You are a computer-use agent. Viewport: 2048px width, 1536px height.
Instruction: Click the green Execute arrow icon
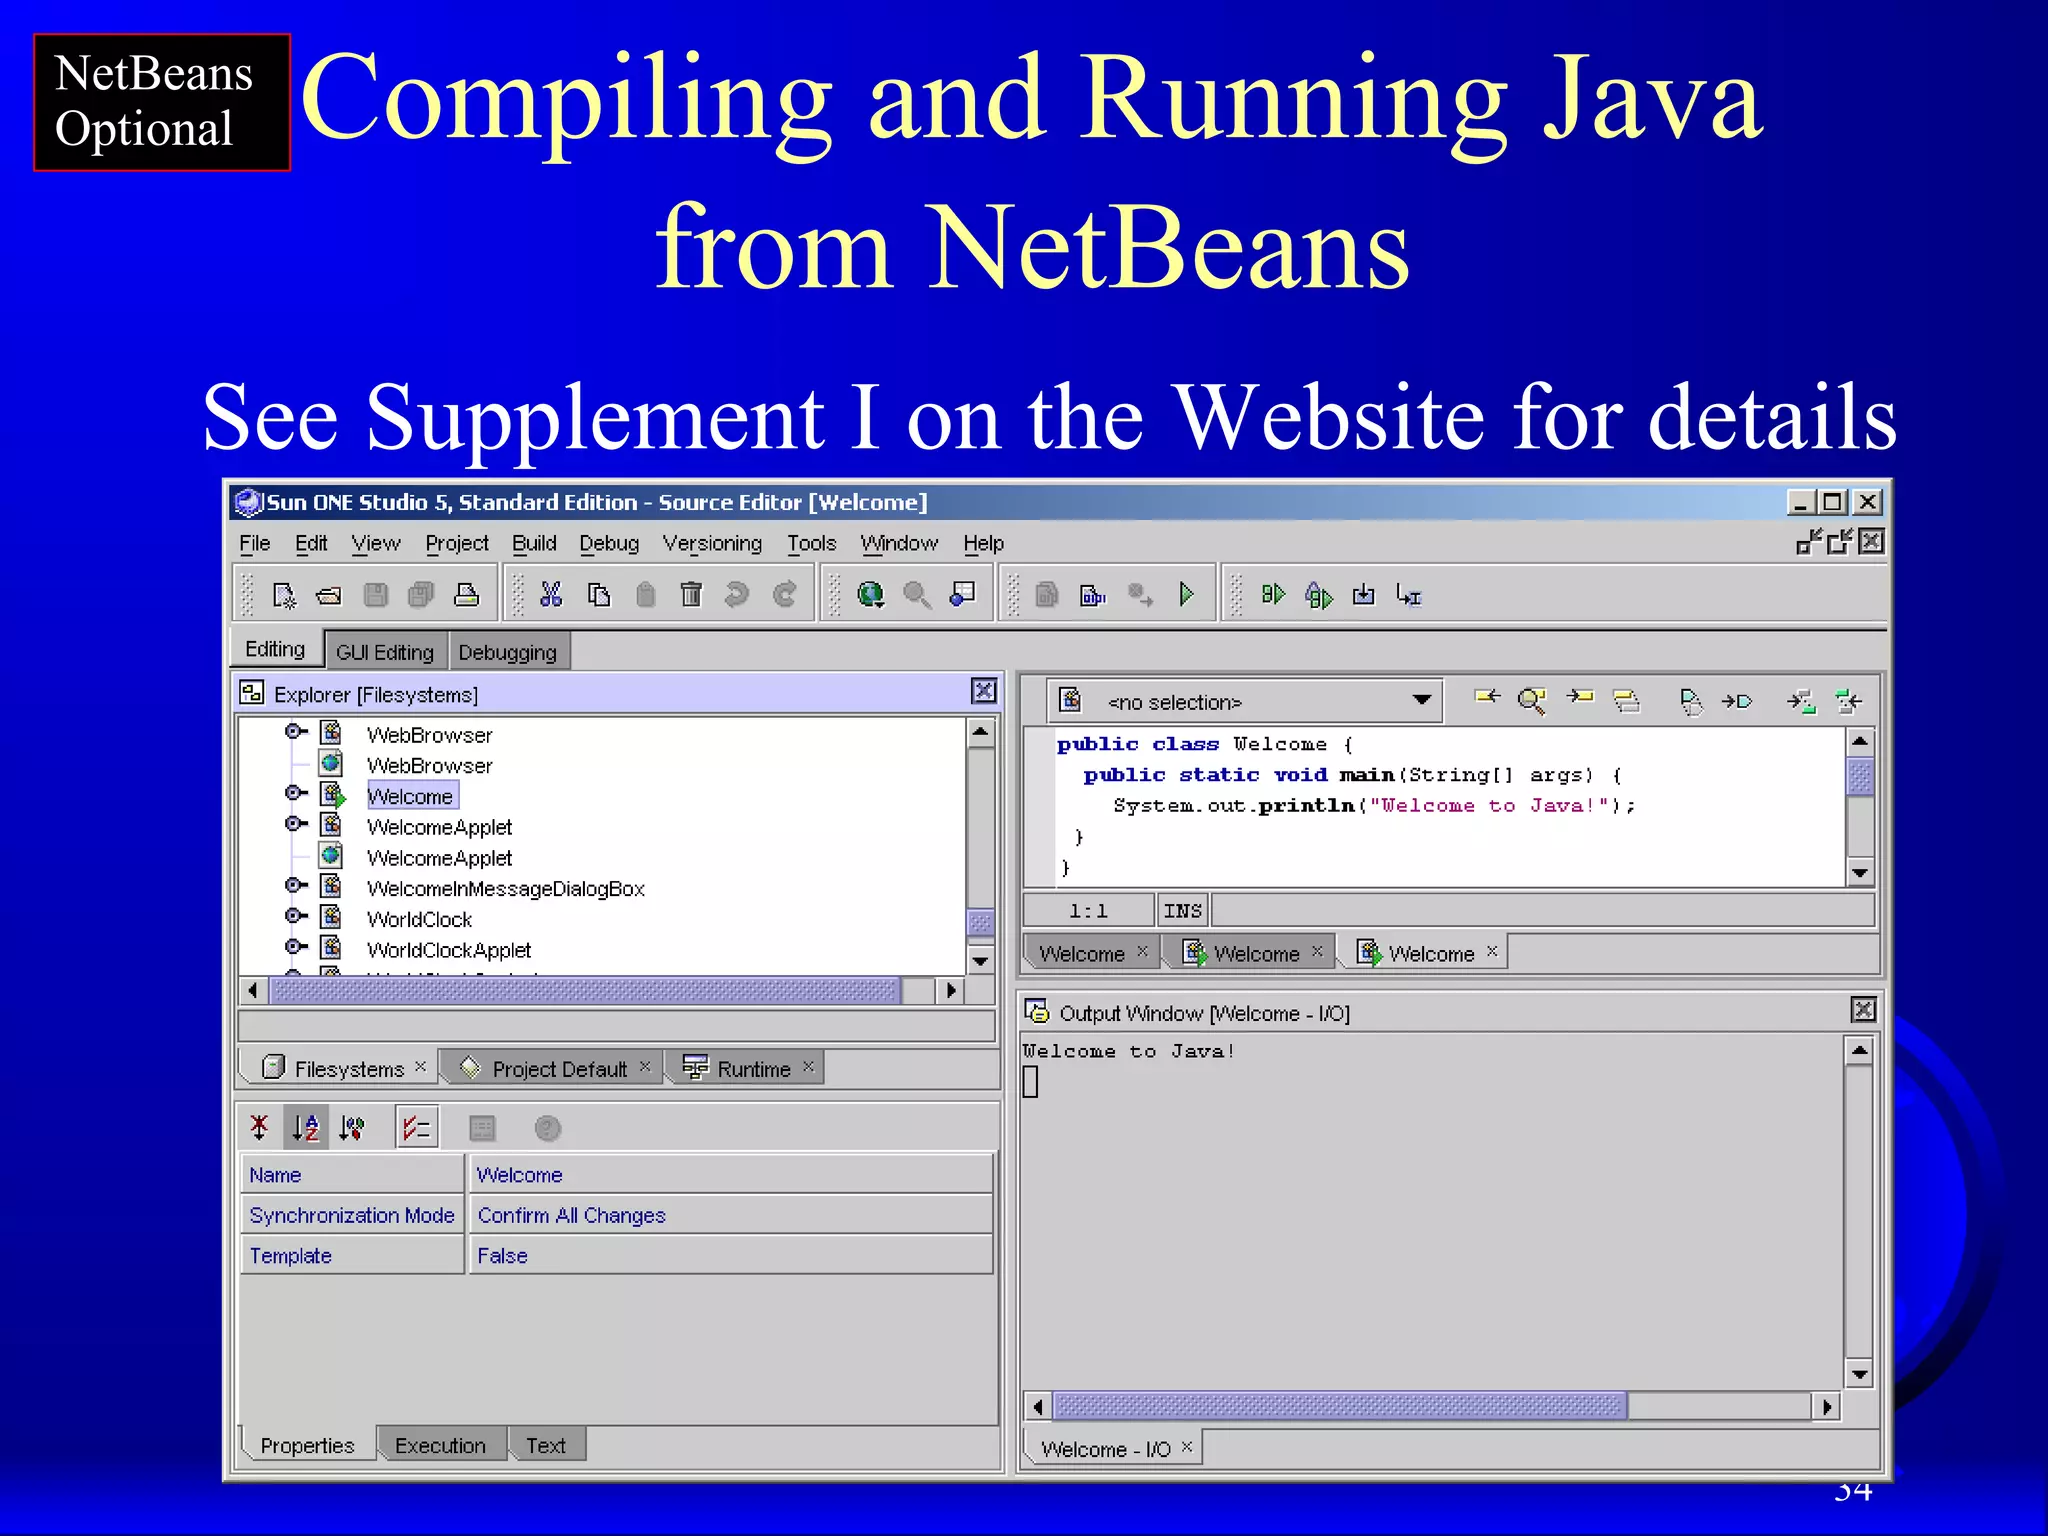1186,595
